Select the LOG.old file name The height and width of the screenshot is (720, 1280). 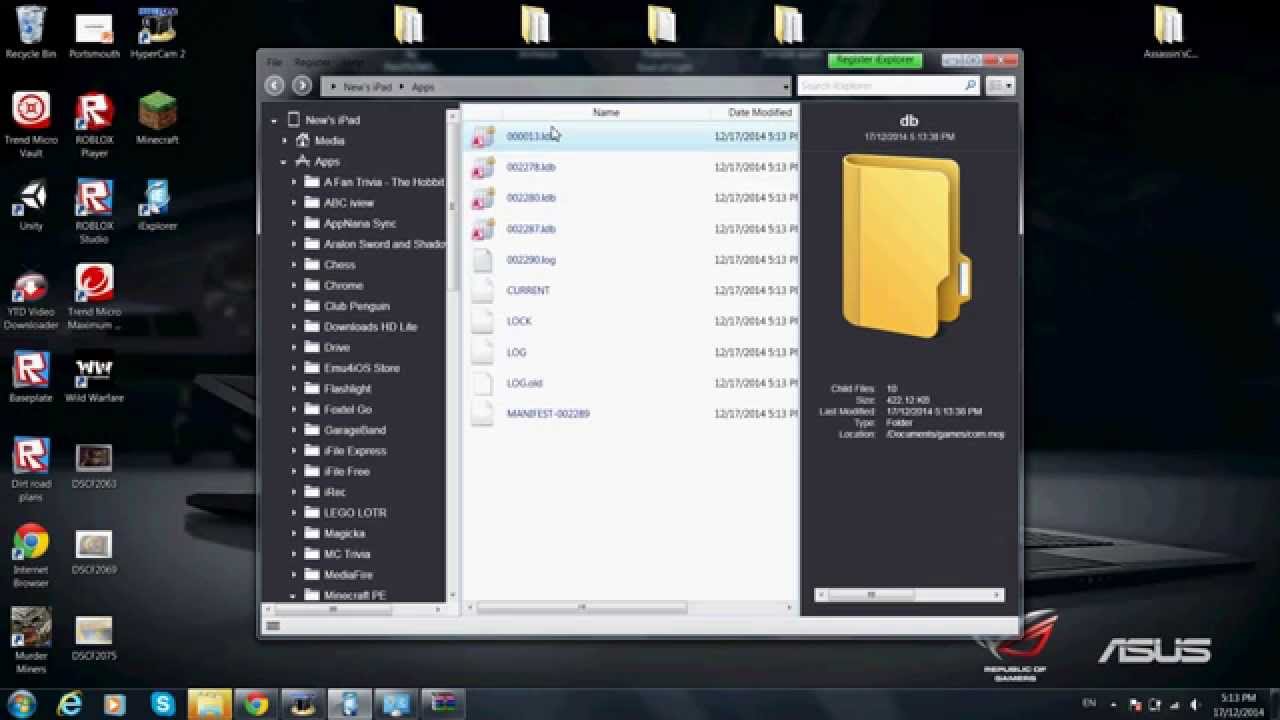tap(524, 383)
